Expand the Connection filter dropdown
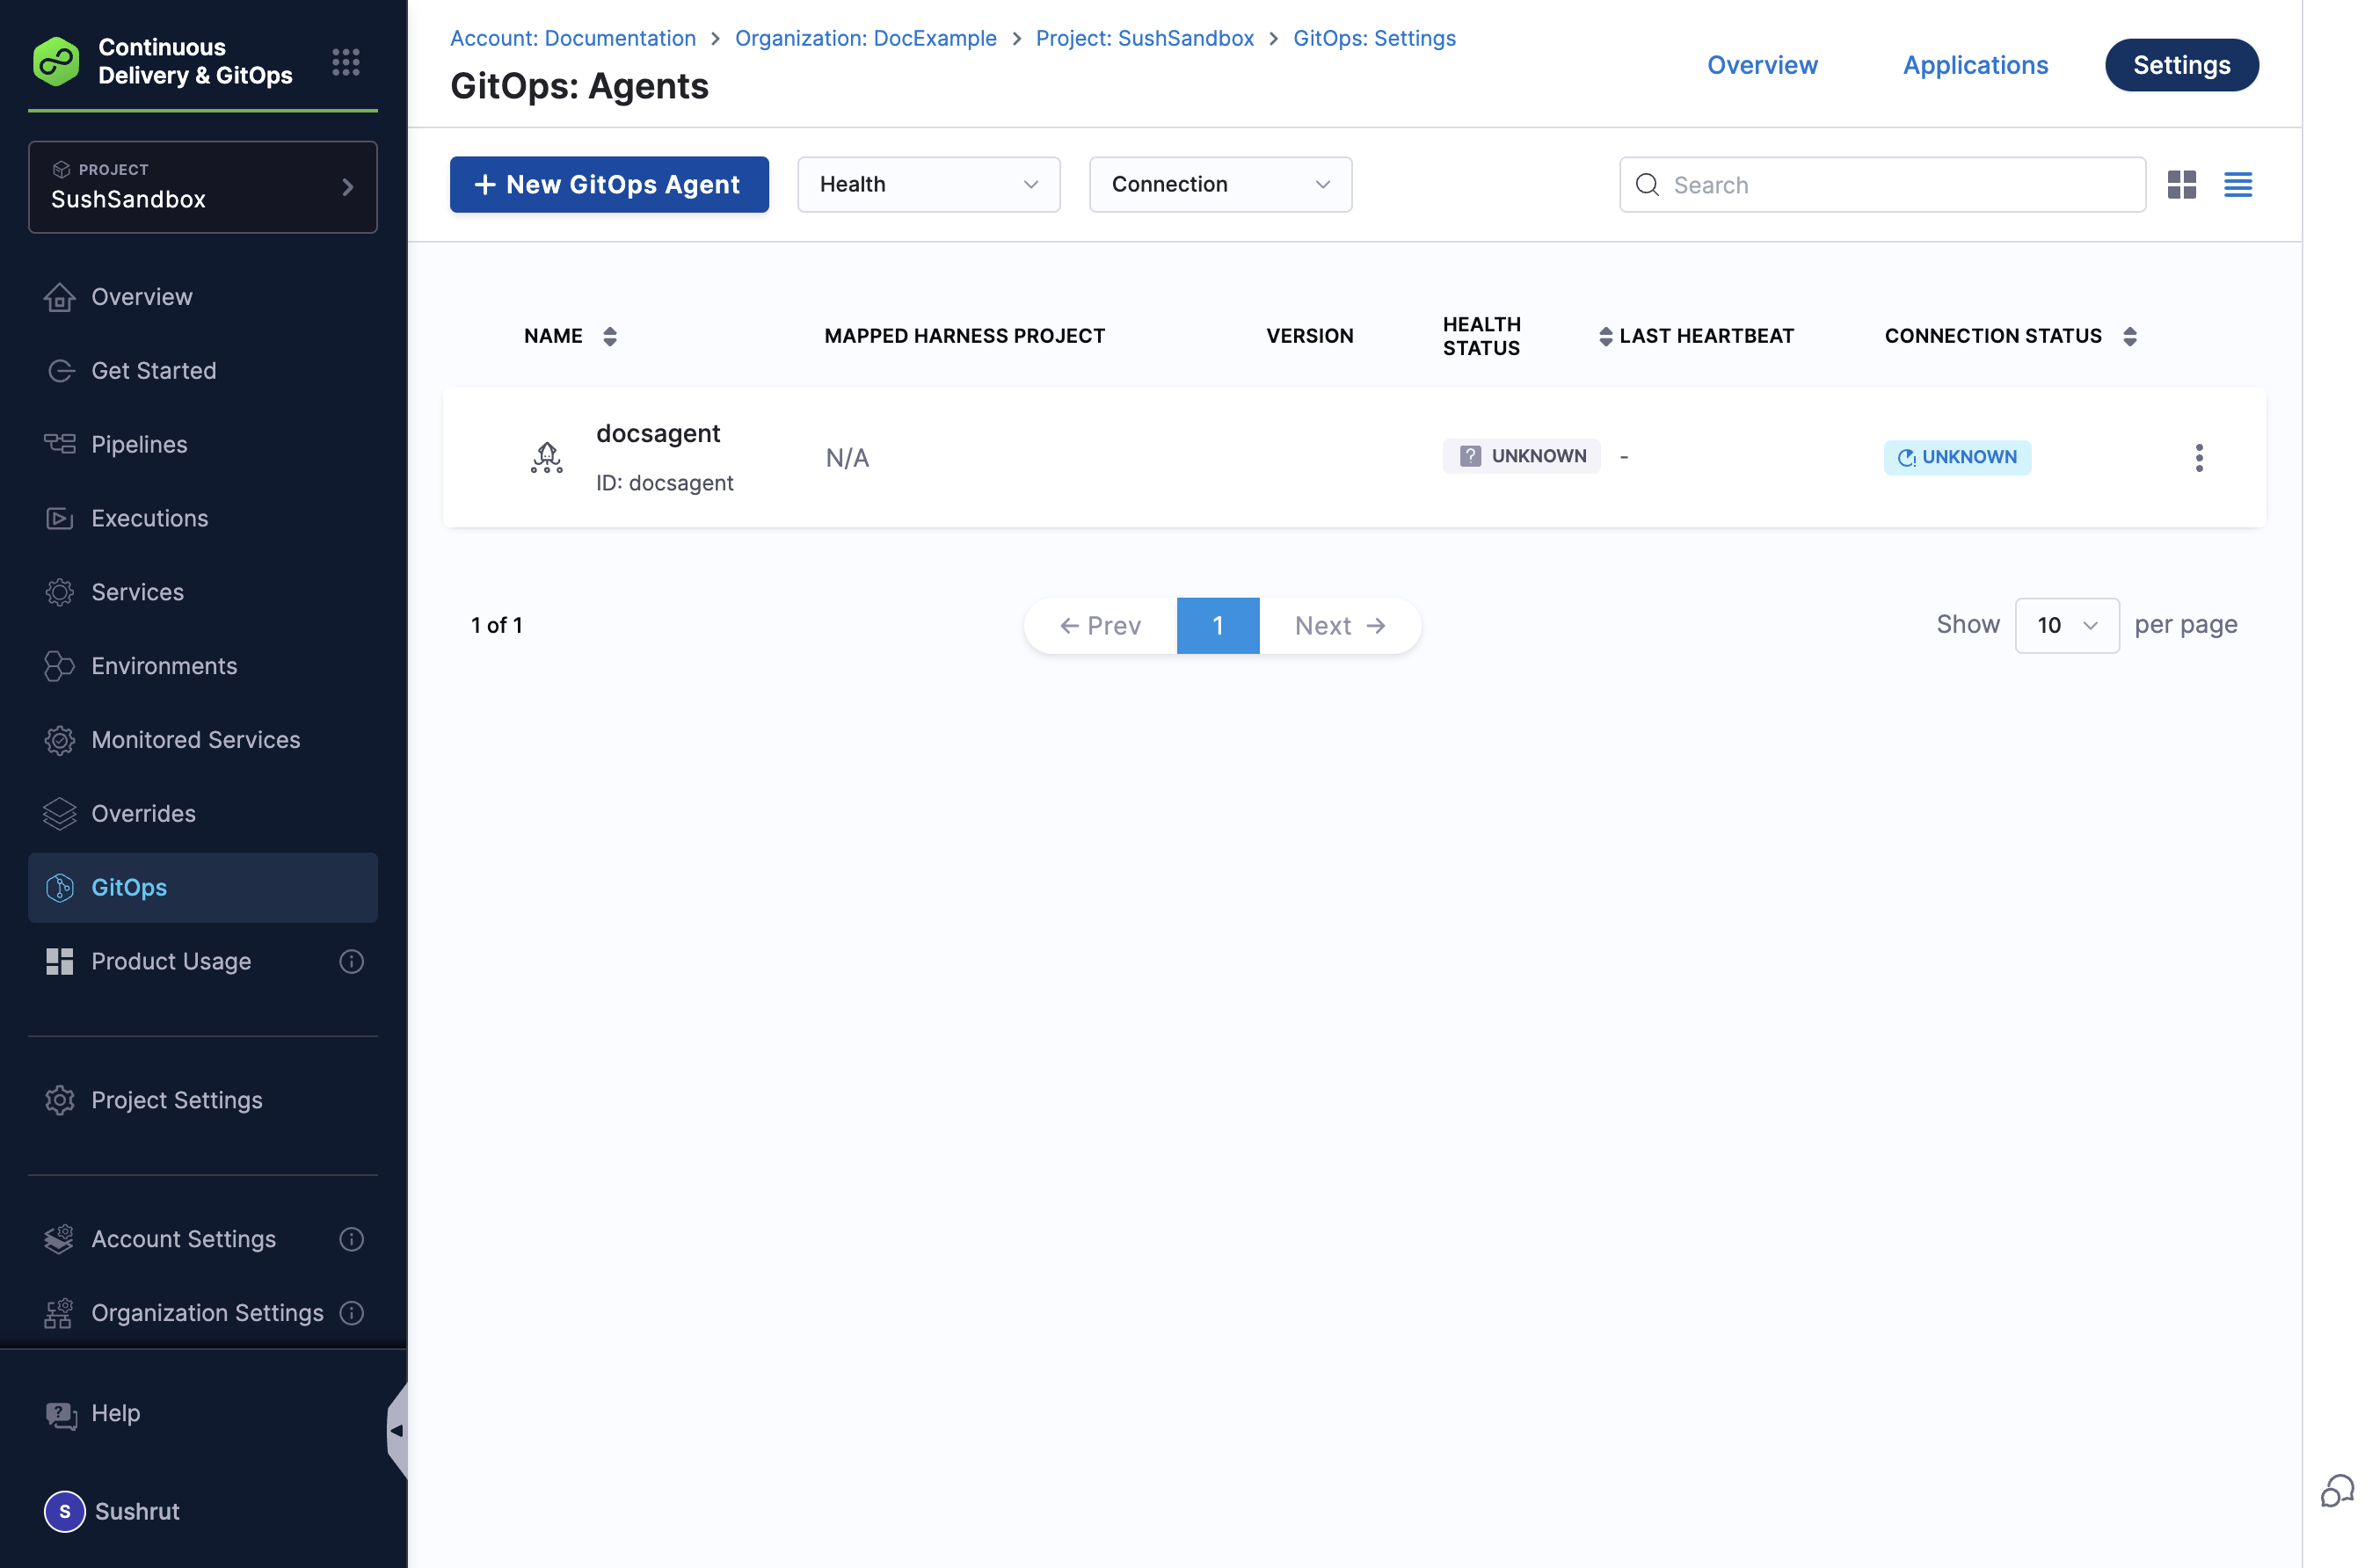2372x1568 pixels. pos(1220,185)
